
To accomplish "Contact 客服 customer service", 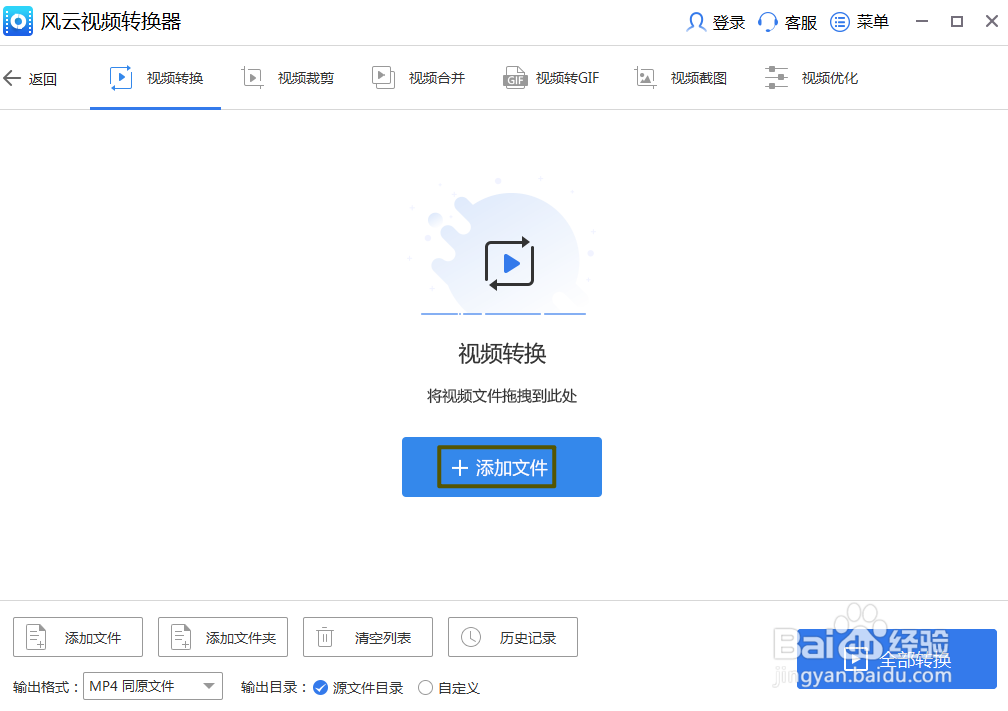I will tap(787, 22).
